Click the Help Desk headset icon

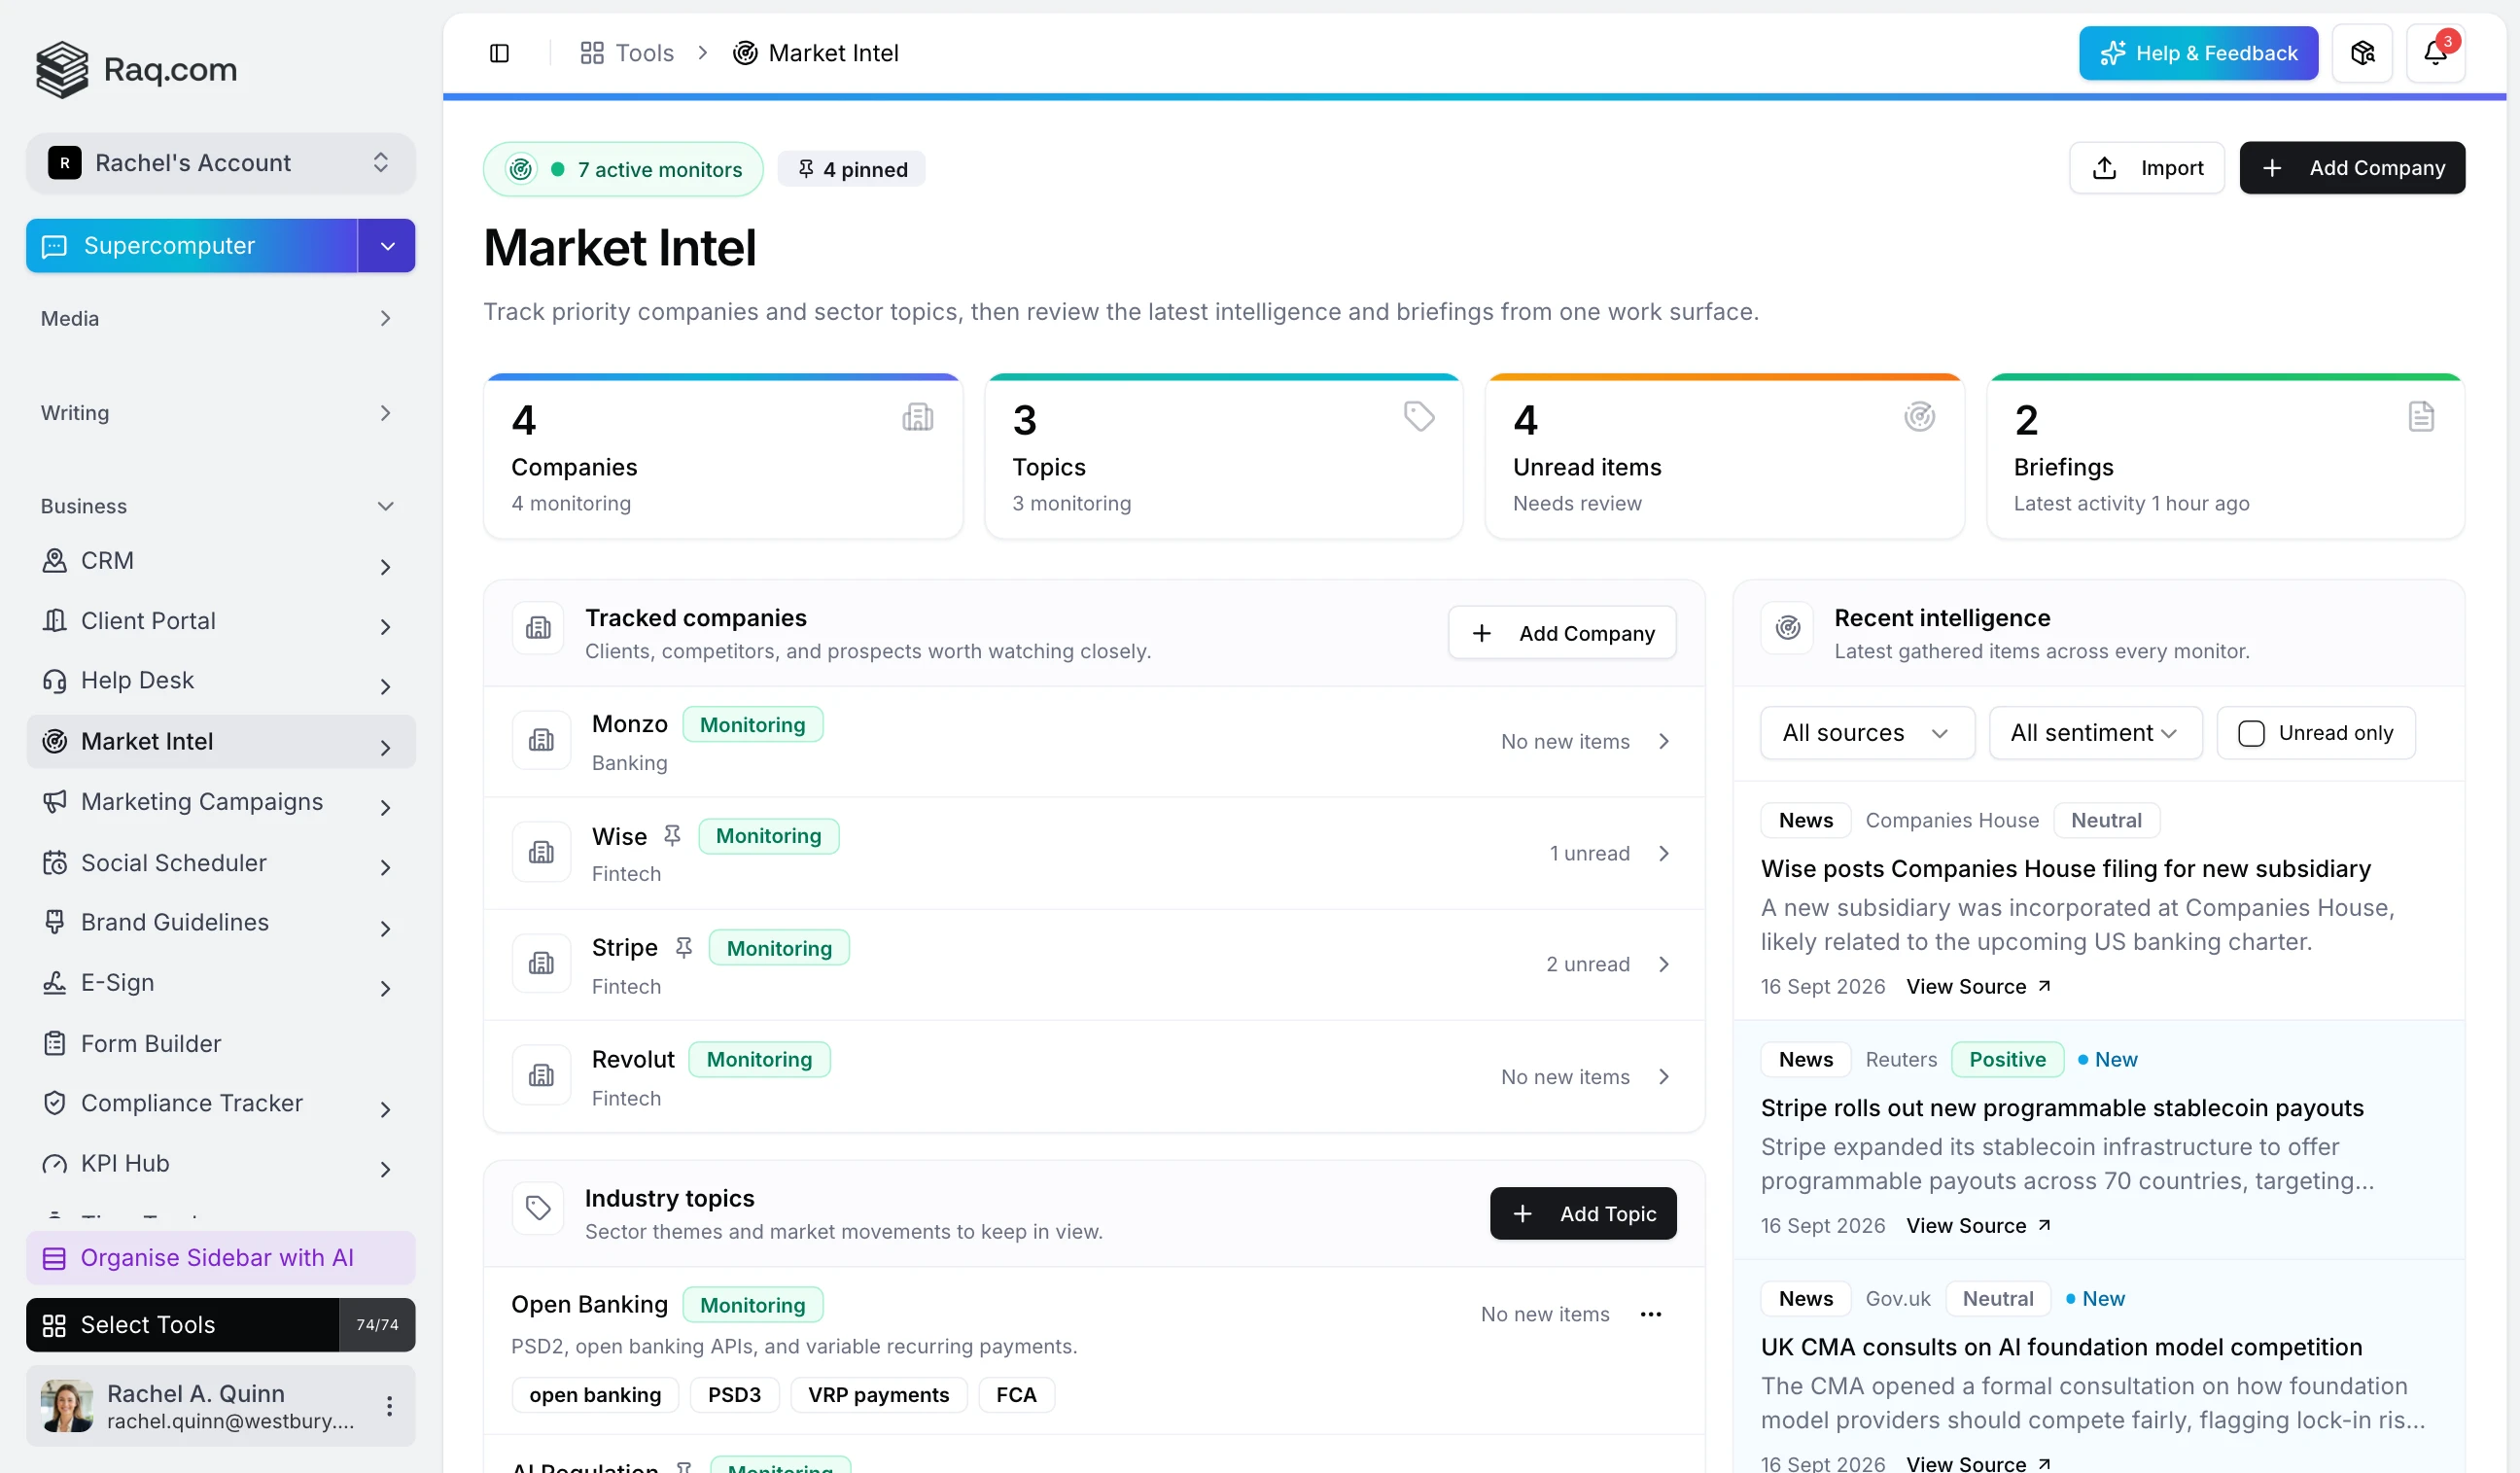pyautogui.click(x=55, y=681)
